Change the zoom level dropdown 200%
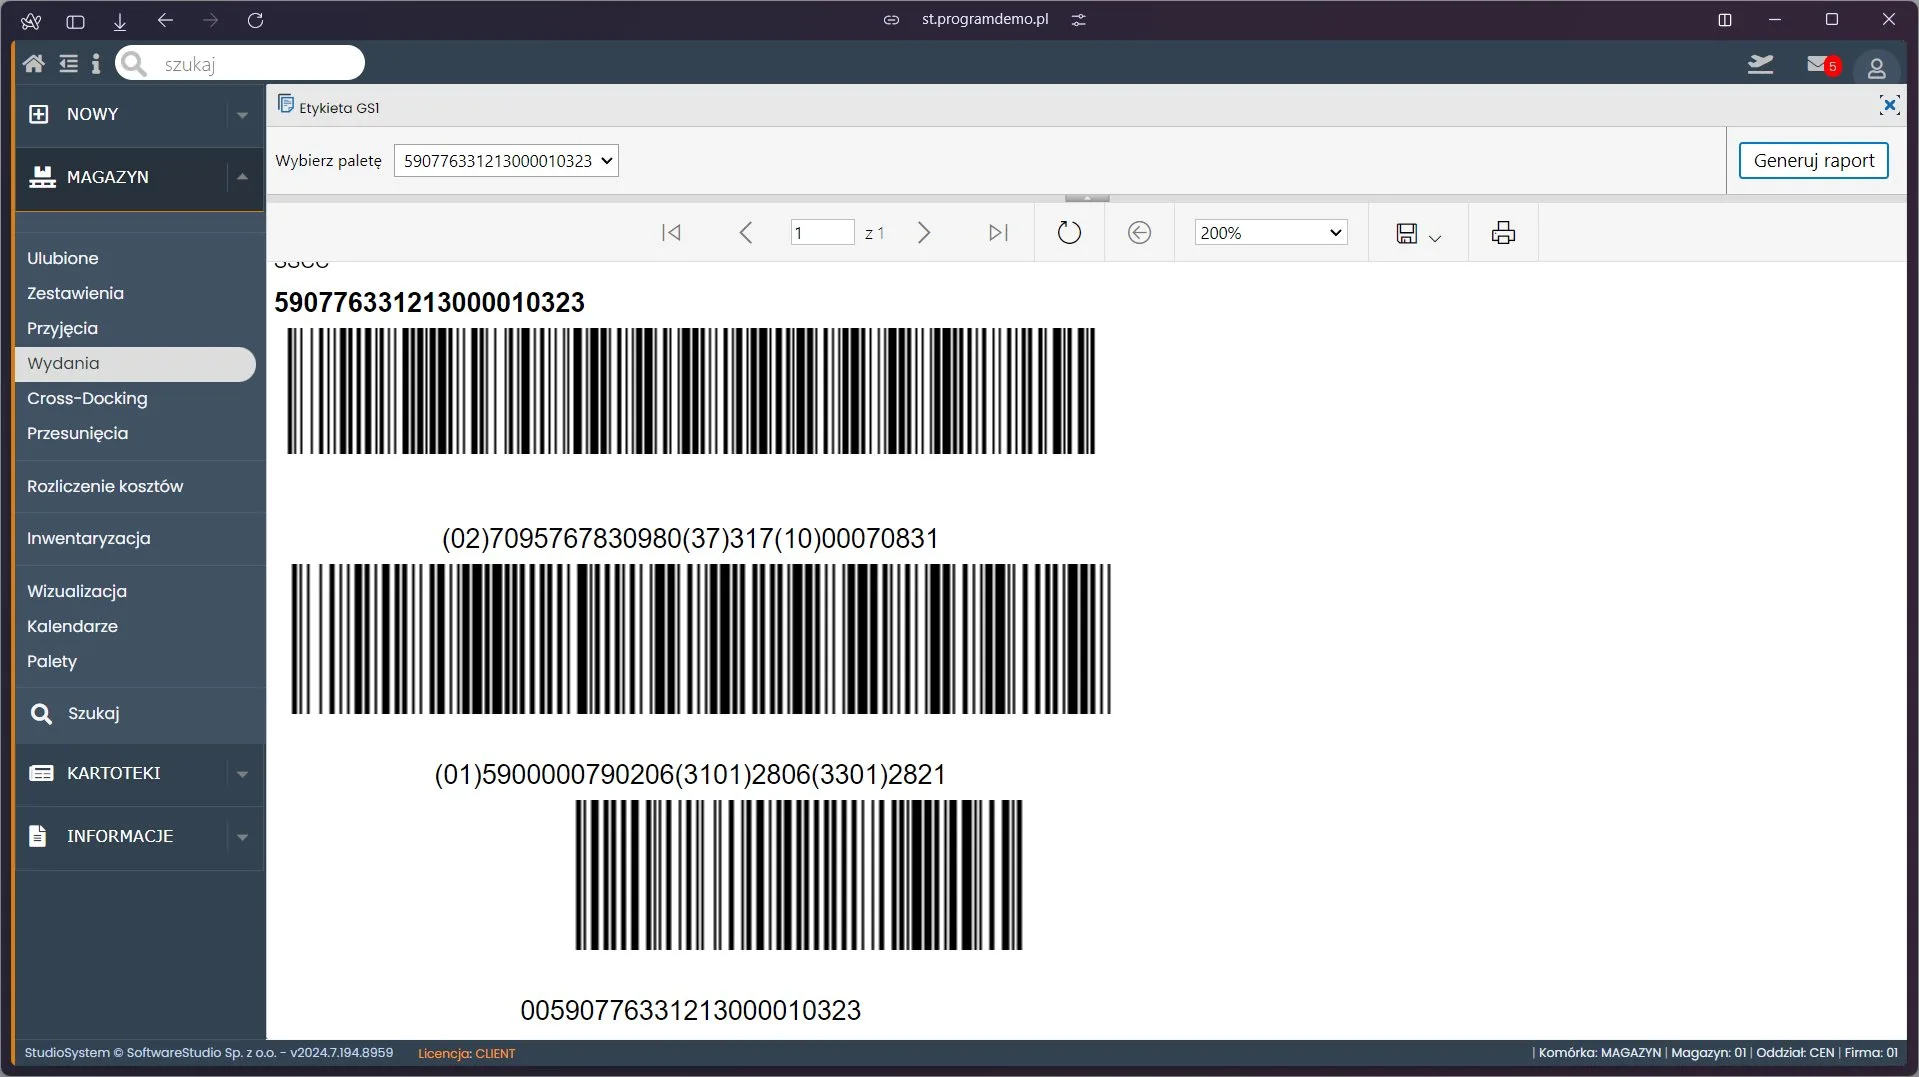The image size is (1919, 1077). 1271,233
